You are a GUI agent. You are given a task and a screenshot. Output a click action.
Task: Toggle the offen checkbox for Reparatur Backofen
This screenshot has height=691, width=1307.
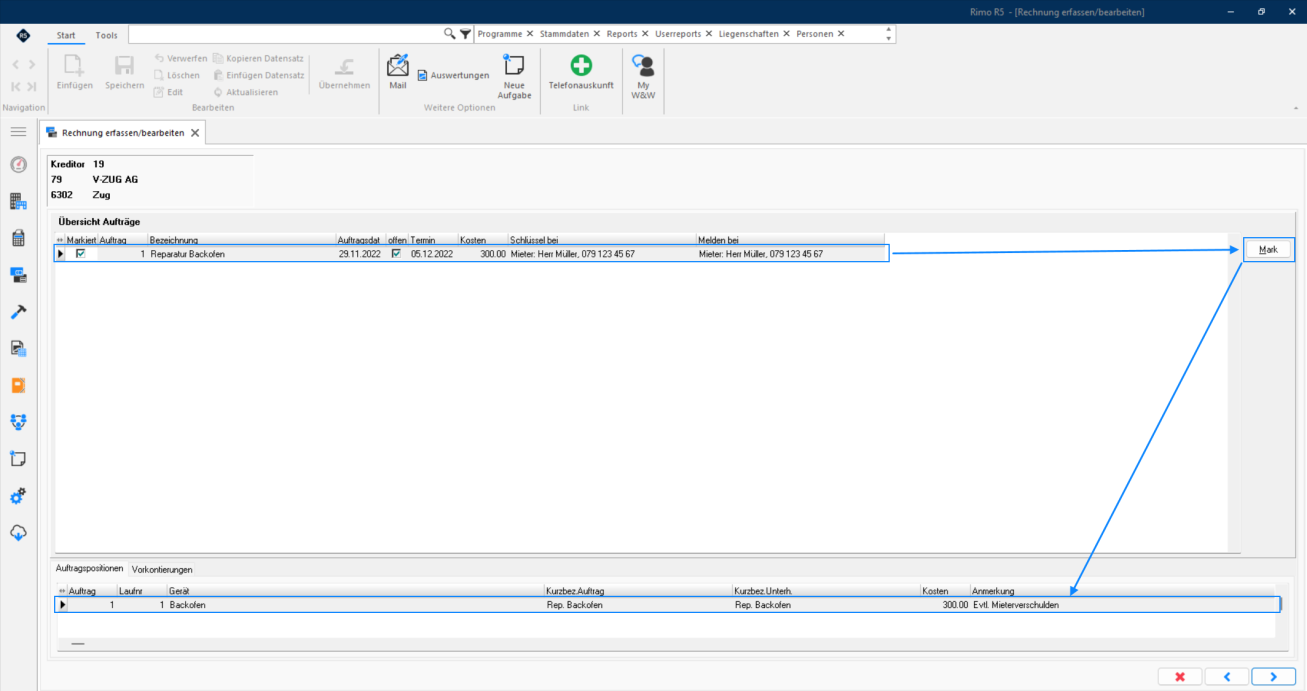(397, 254)
